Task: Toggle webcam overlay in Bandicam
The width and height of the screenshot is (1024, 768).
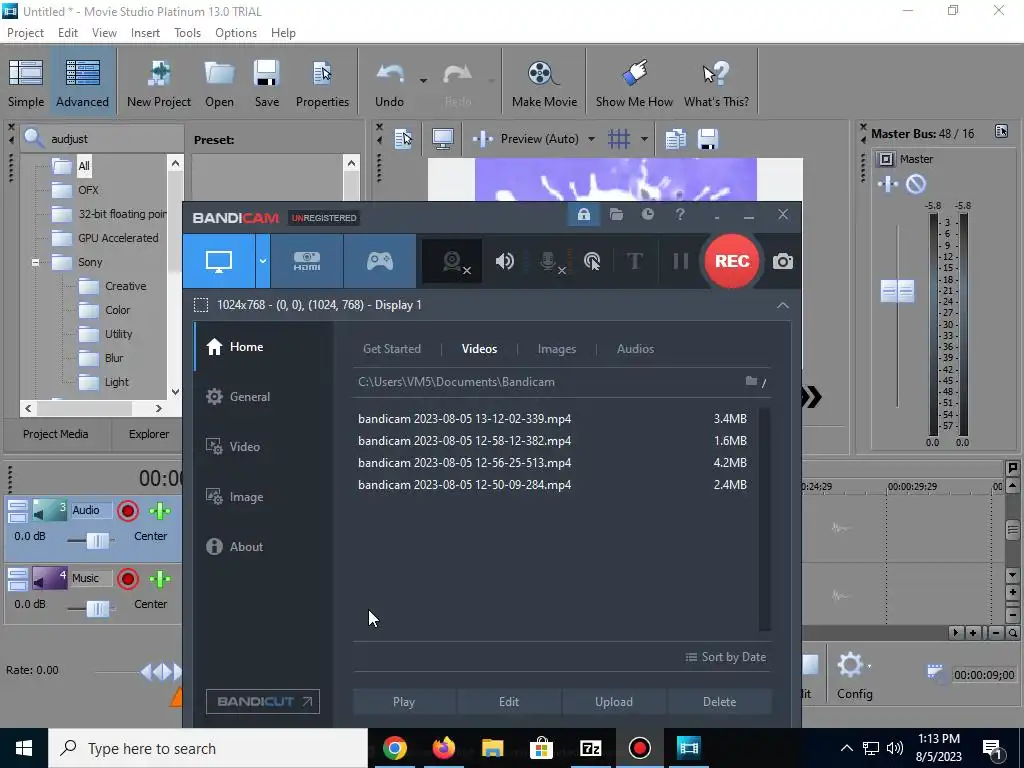Action: [452, 261]
